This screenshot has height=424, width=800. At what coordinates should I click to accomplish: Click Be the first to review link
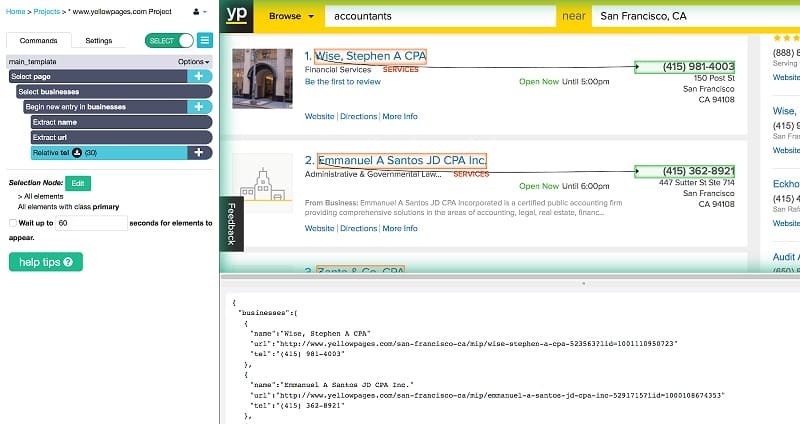[x=342, y=82]
